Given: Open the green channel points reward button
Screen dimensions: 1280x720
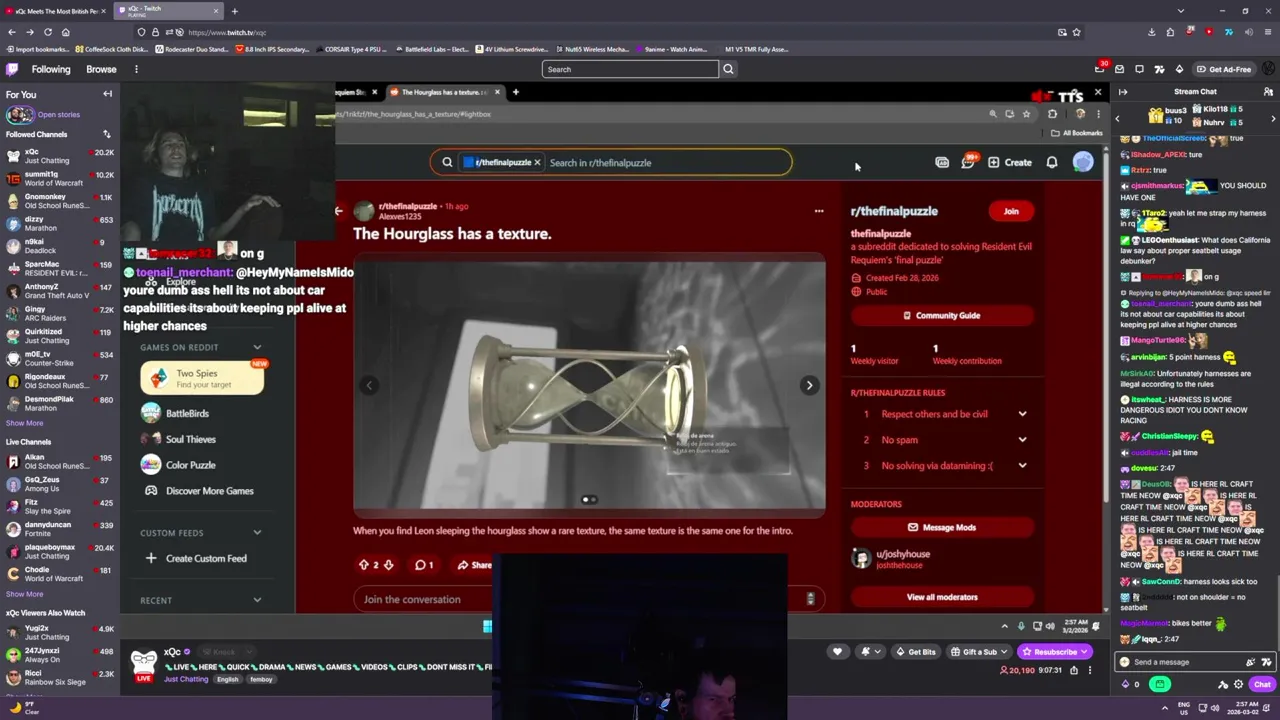Looking at the screenshot, I should 1160,685.
